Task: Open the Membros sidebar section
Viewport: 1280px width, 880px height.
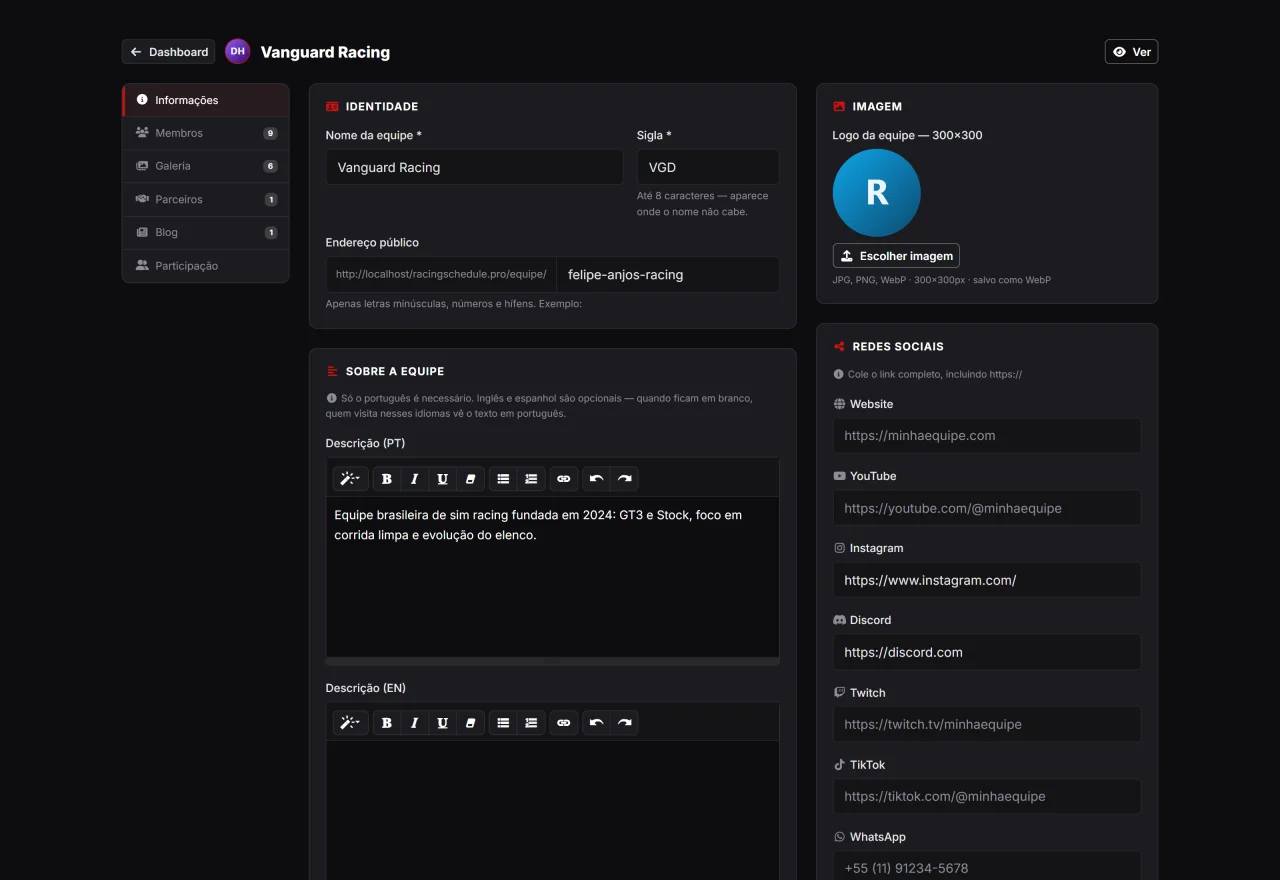Action: pyautogui.click(x=206, y=133)
